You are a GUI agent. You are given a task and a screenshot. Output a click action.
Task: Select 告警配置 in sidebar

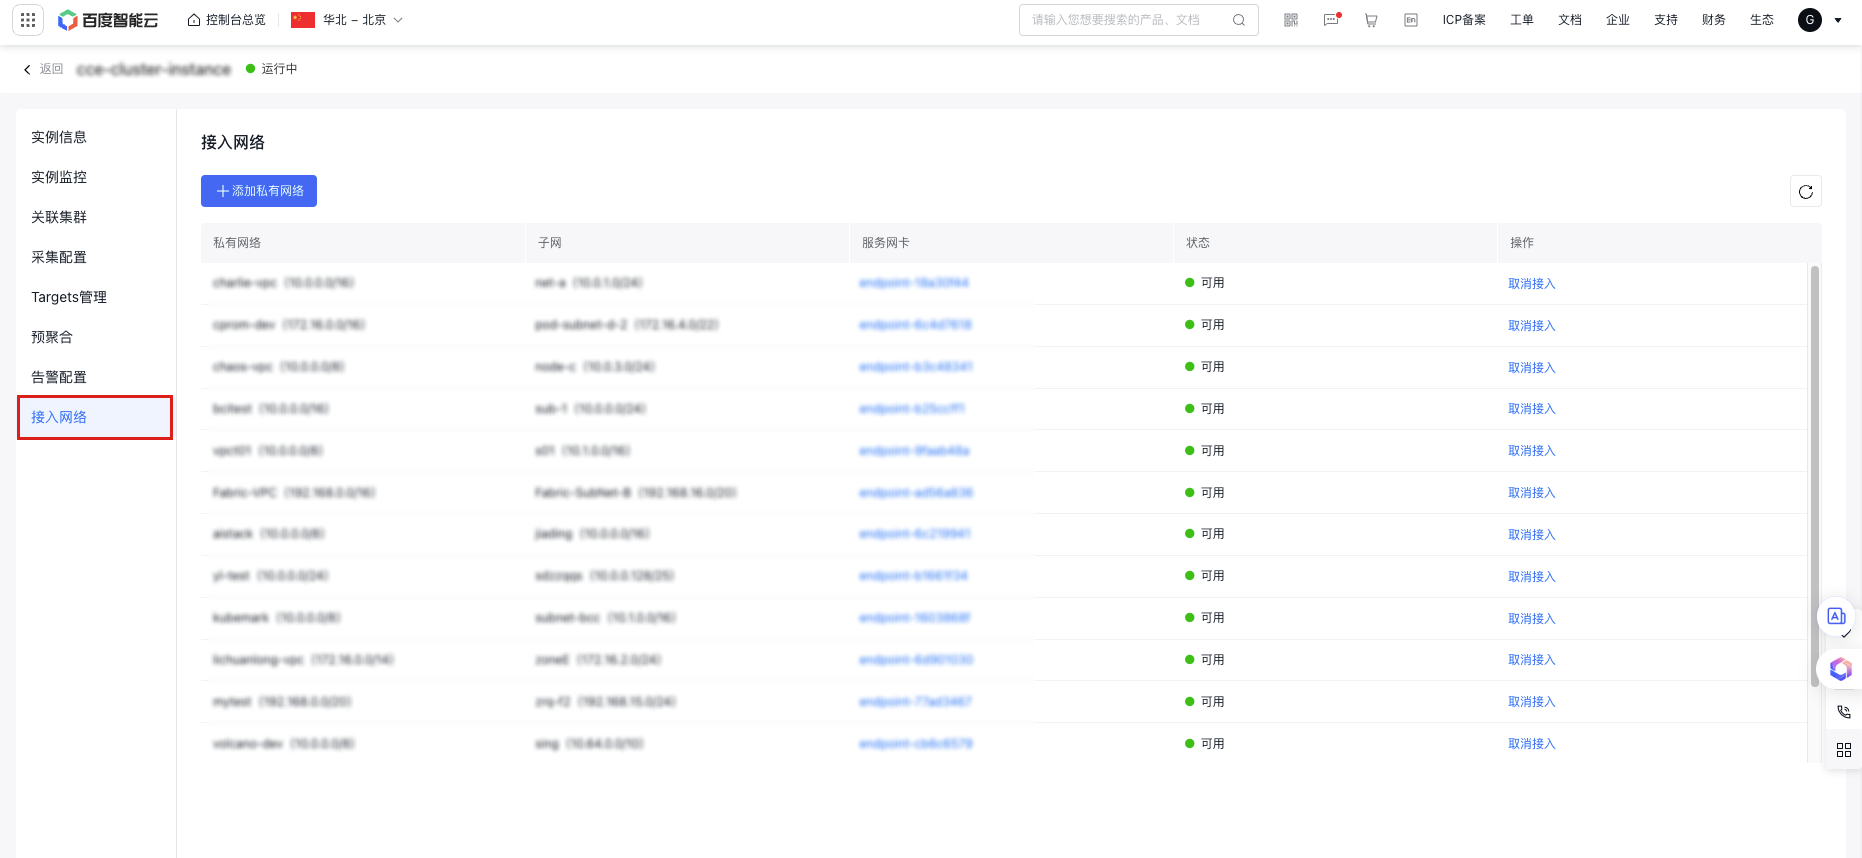[x=59, y=377]
